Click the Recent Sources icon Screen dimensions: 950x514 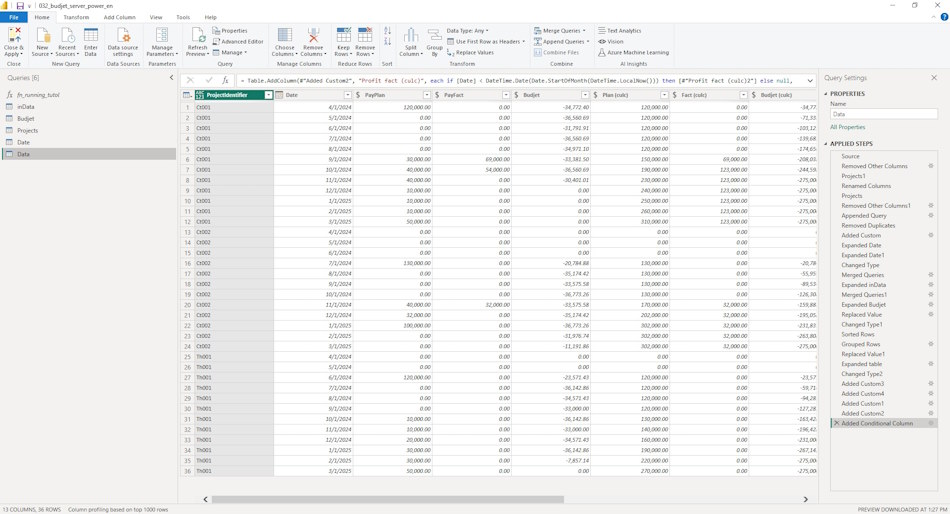coord(67,35)
